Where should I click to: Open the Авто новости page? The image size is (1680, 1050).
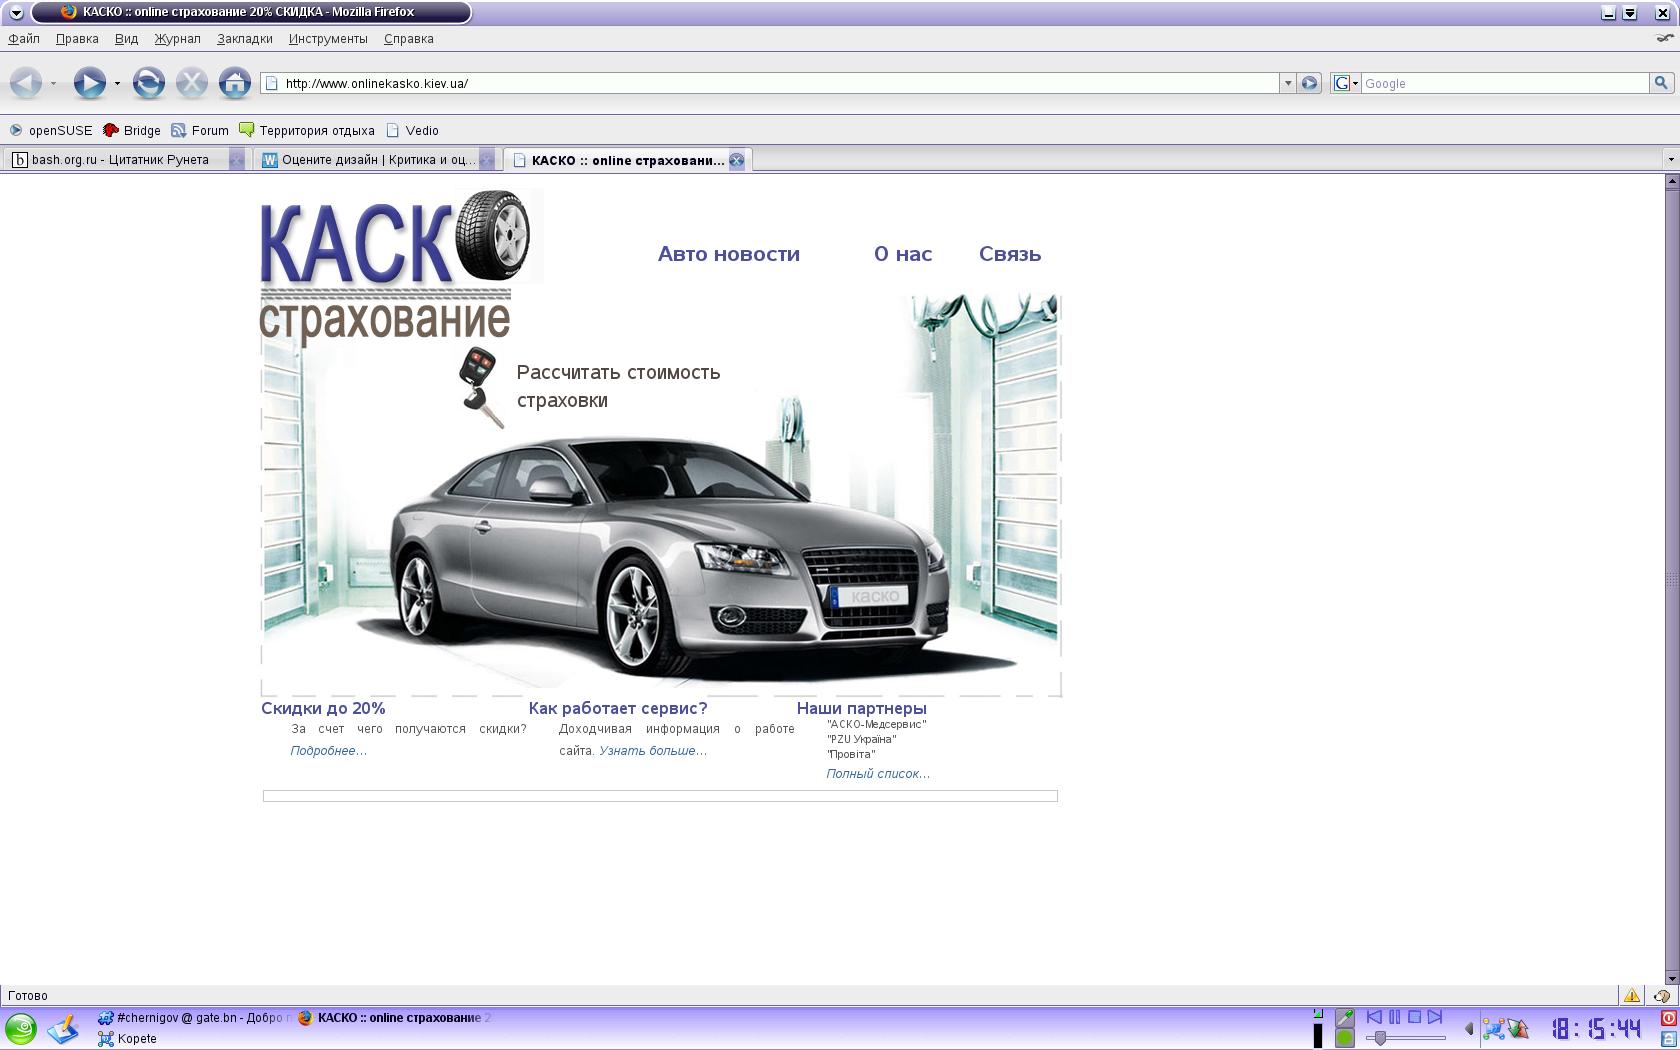(729, 254)
